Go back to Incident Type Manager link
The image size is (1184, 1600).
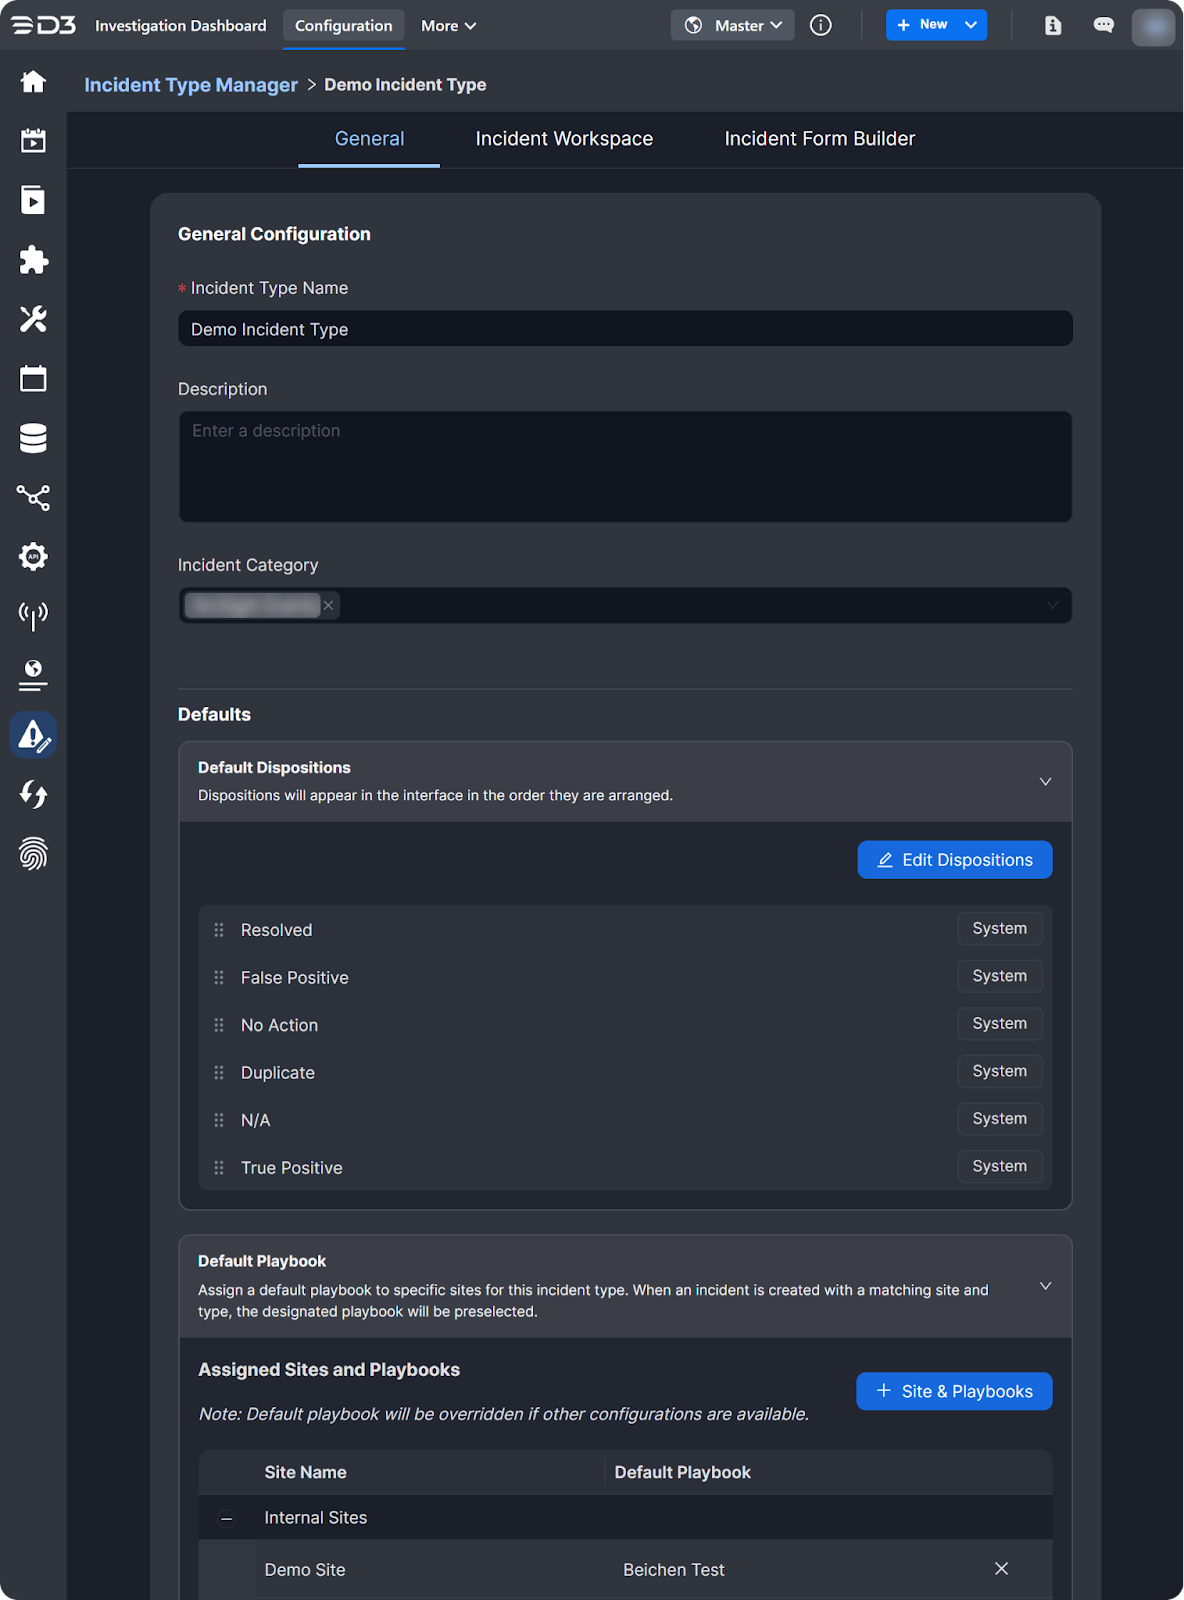(x=191, y=85)
